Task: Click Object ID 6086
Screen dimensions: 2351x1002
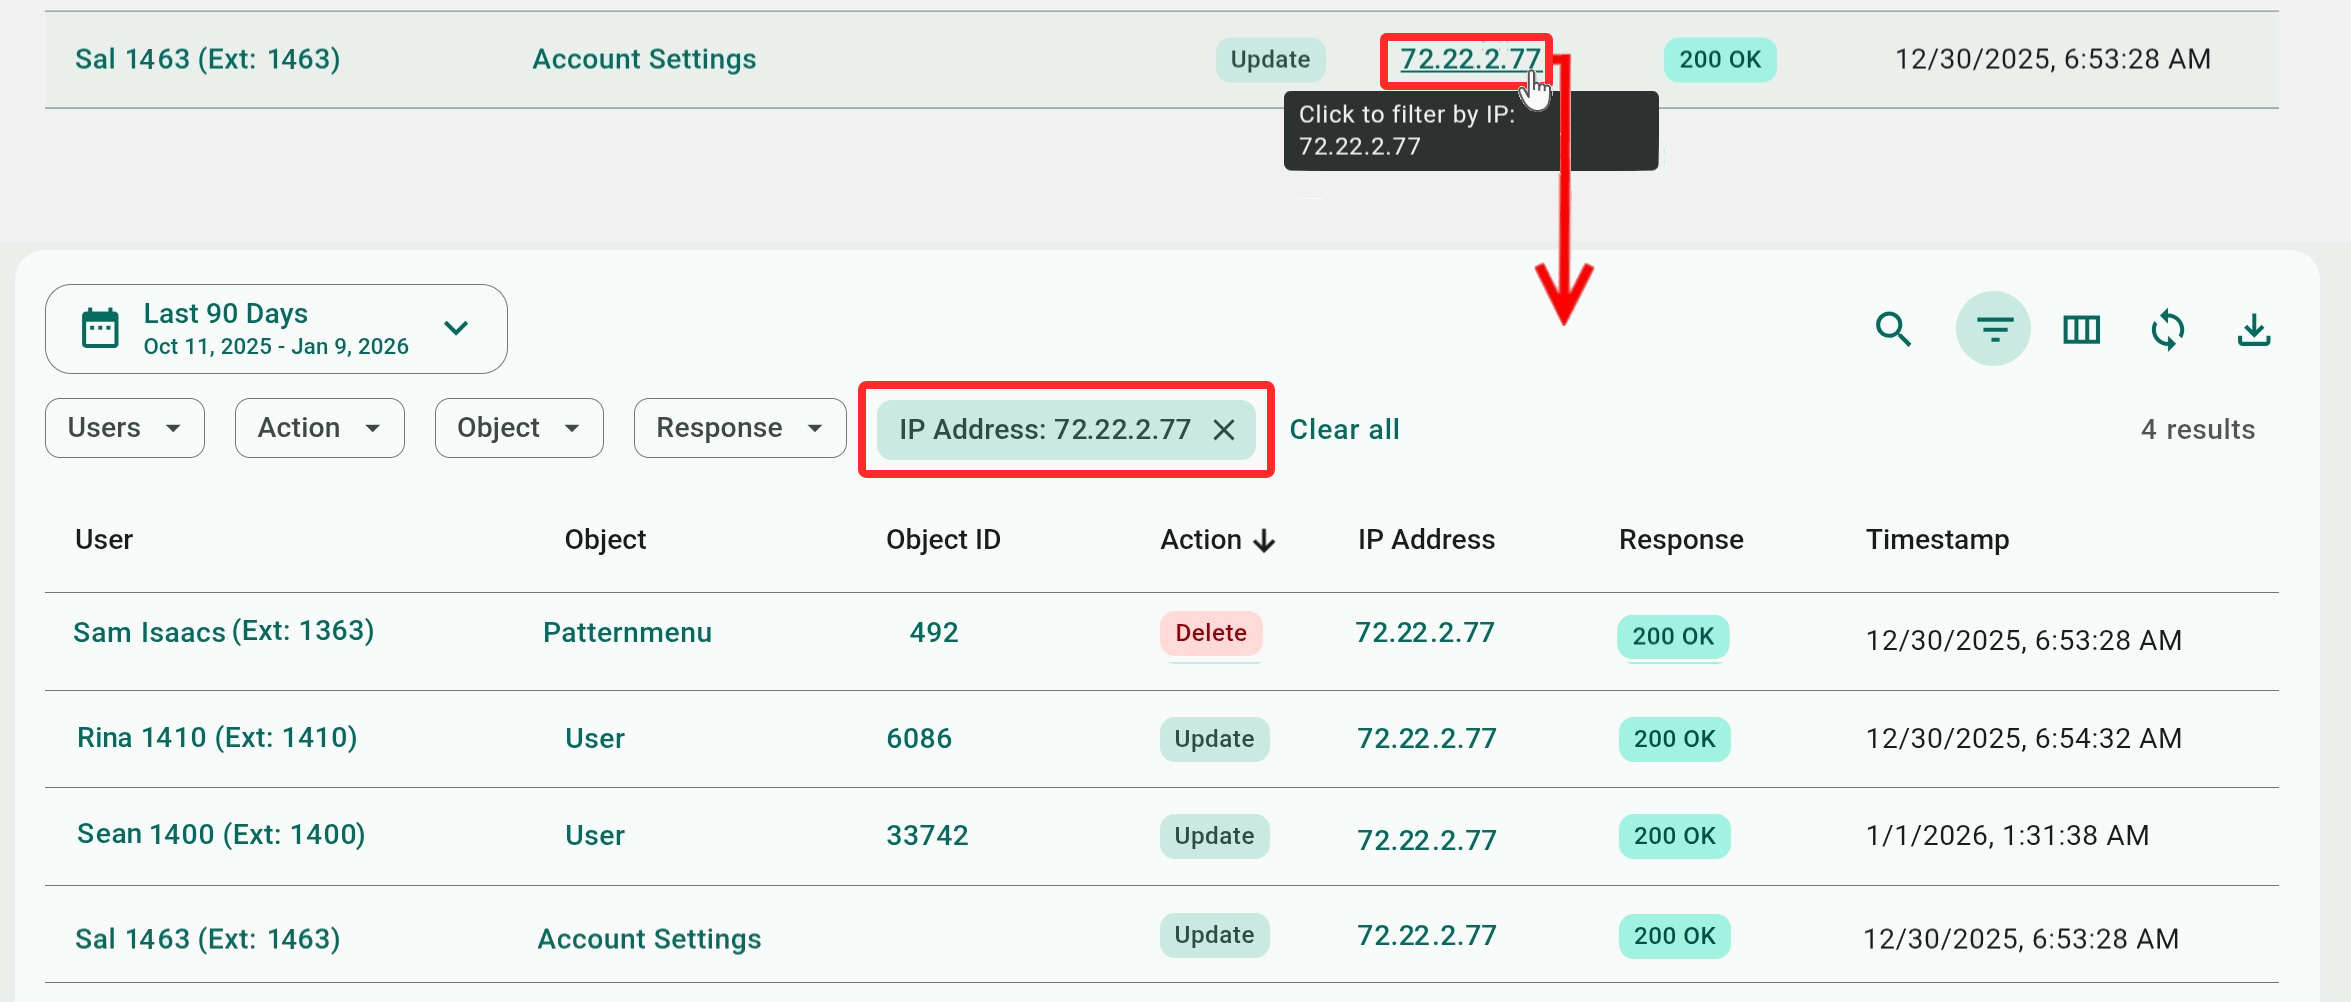Action: coord(919,739)
